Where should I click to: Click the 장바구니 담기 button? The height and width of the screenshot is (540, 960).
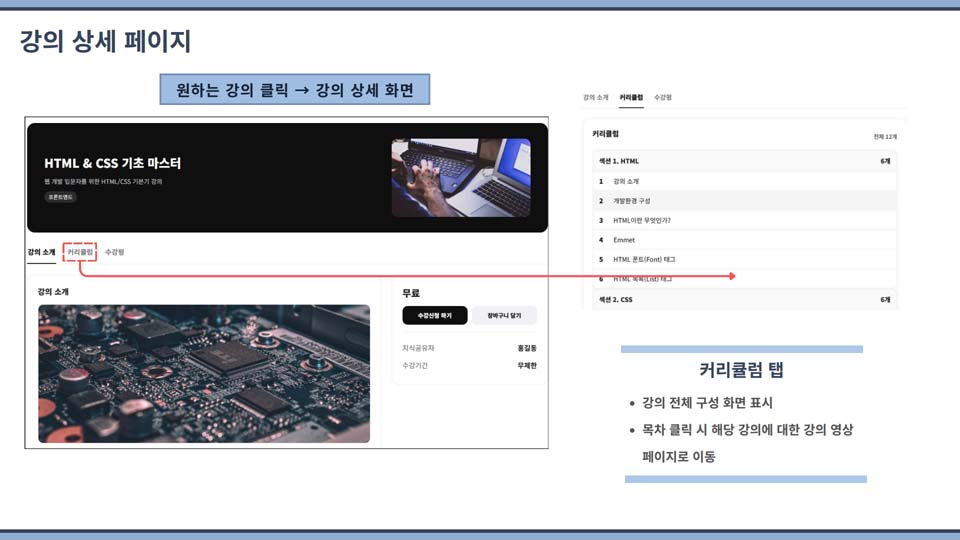[x=504, y=316]
